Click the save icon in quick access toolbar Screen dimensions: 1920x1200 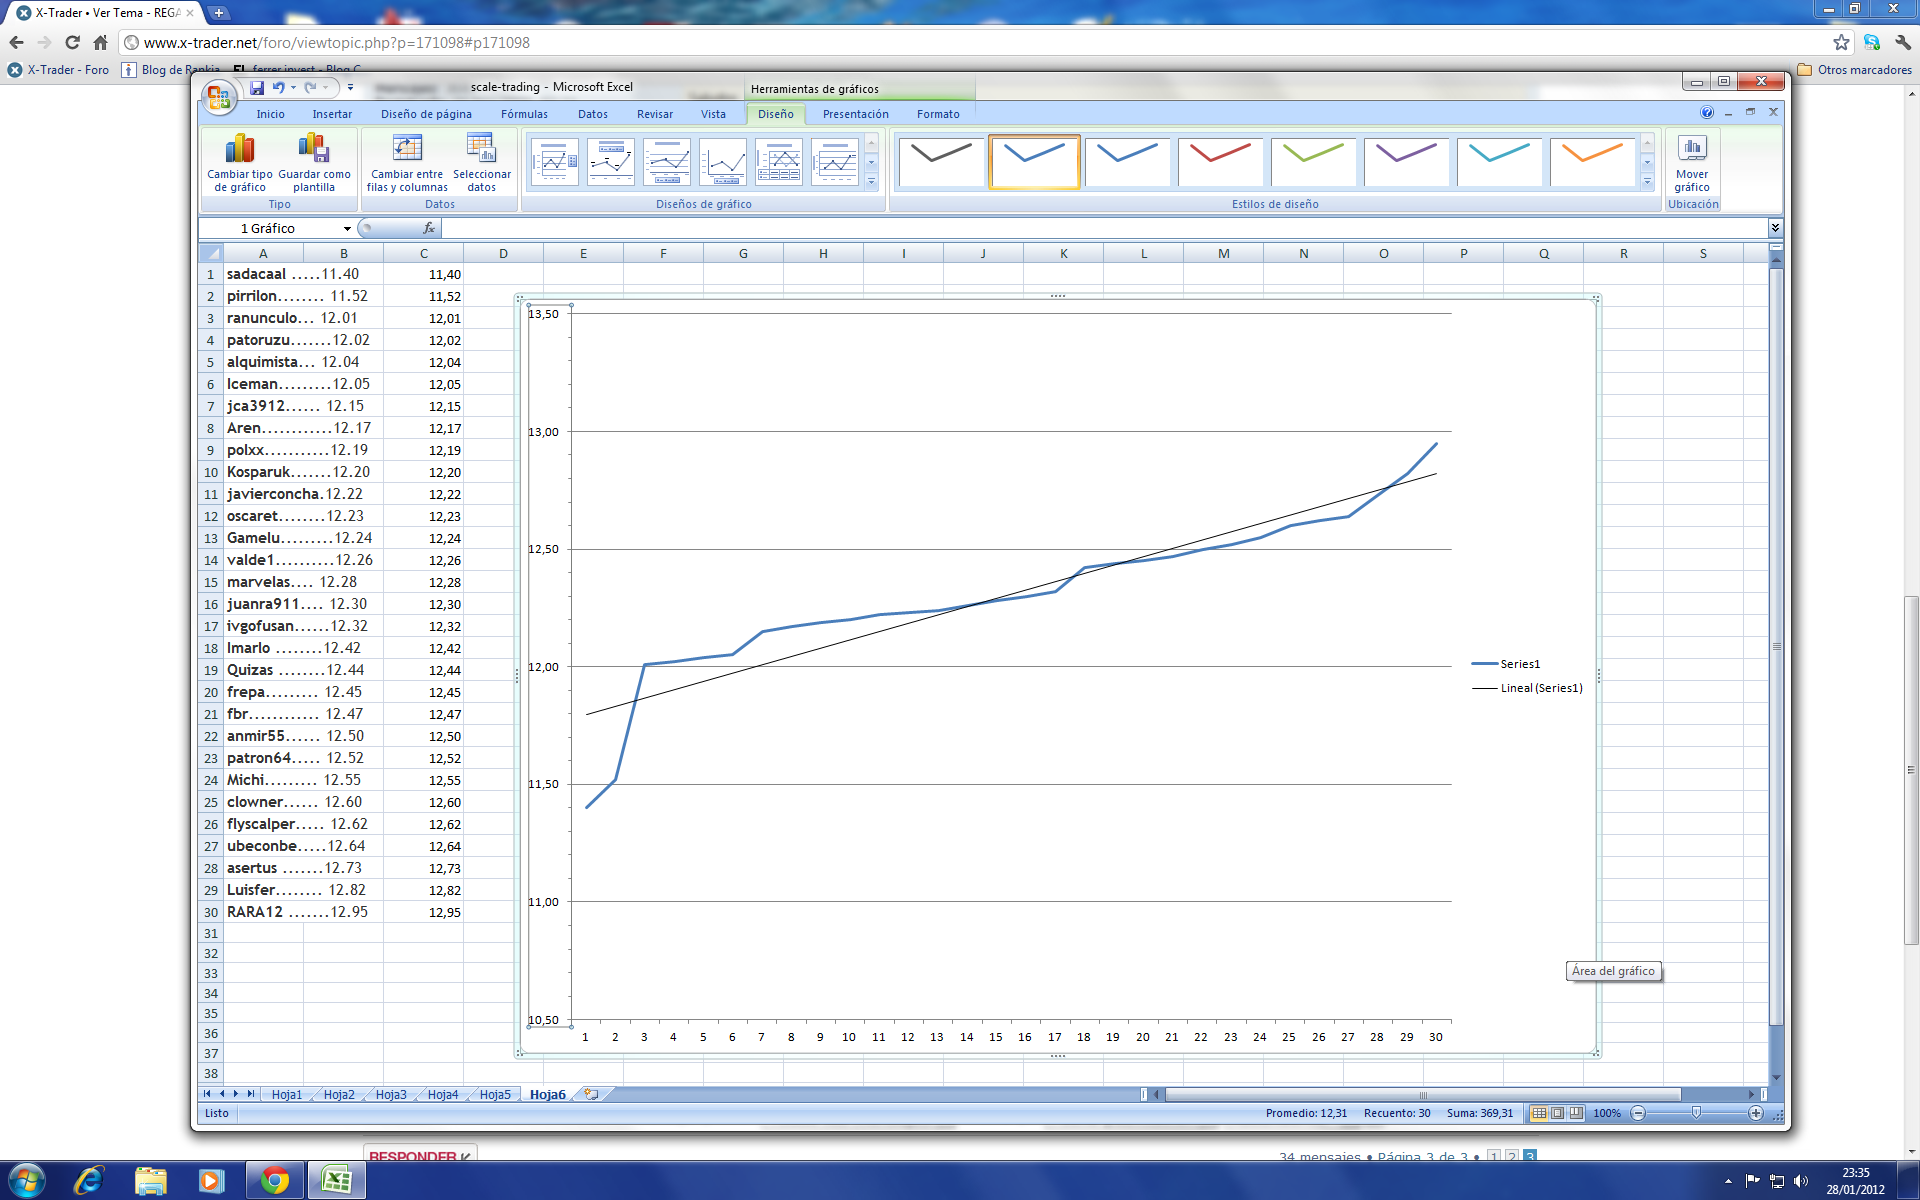click(257, 88)
